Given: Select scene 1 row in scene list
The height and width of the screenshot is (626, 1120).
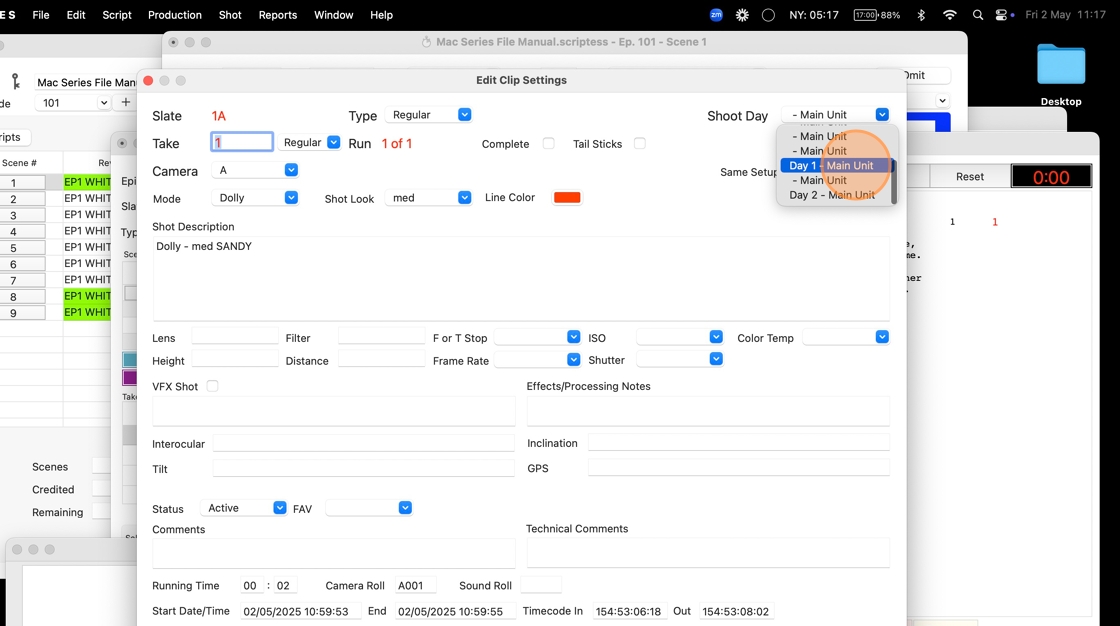Looking at the screenshot, I should point(55,182).
